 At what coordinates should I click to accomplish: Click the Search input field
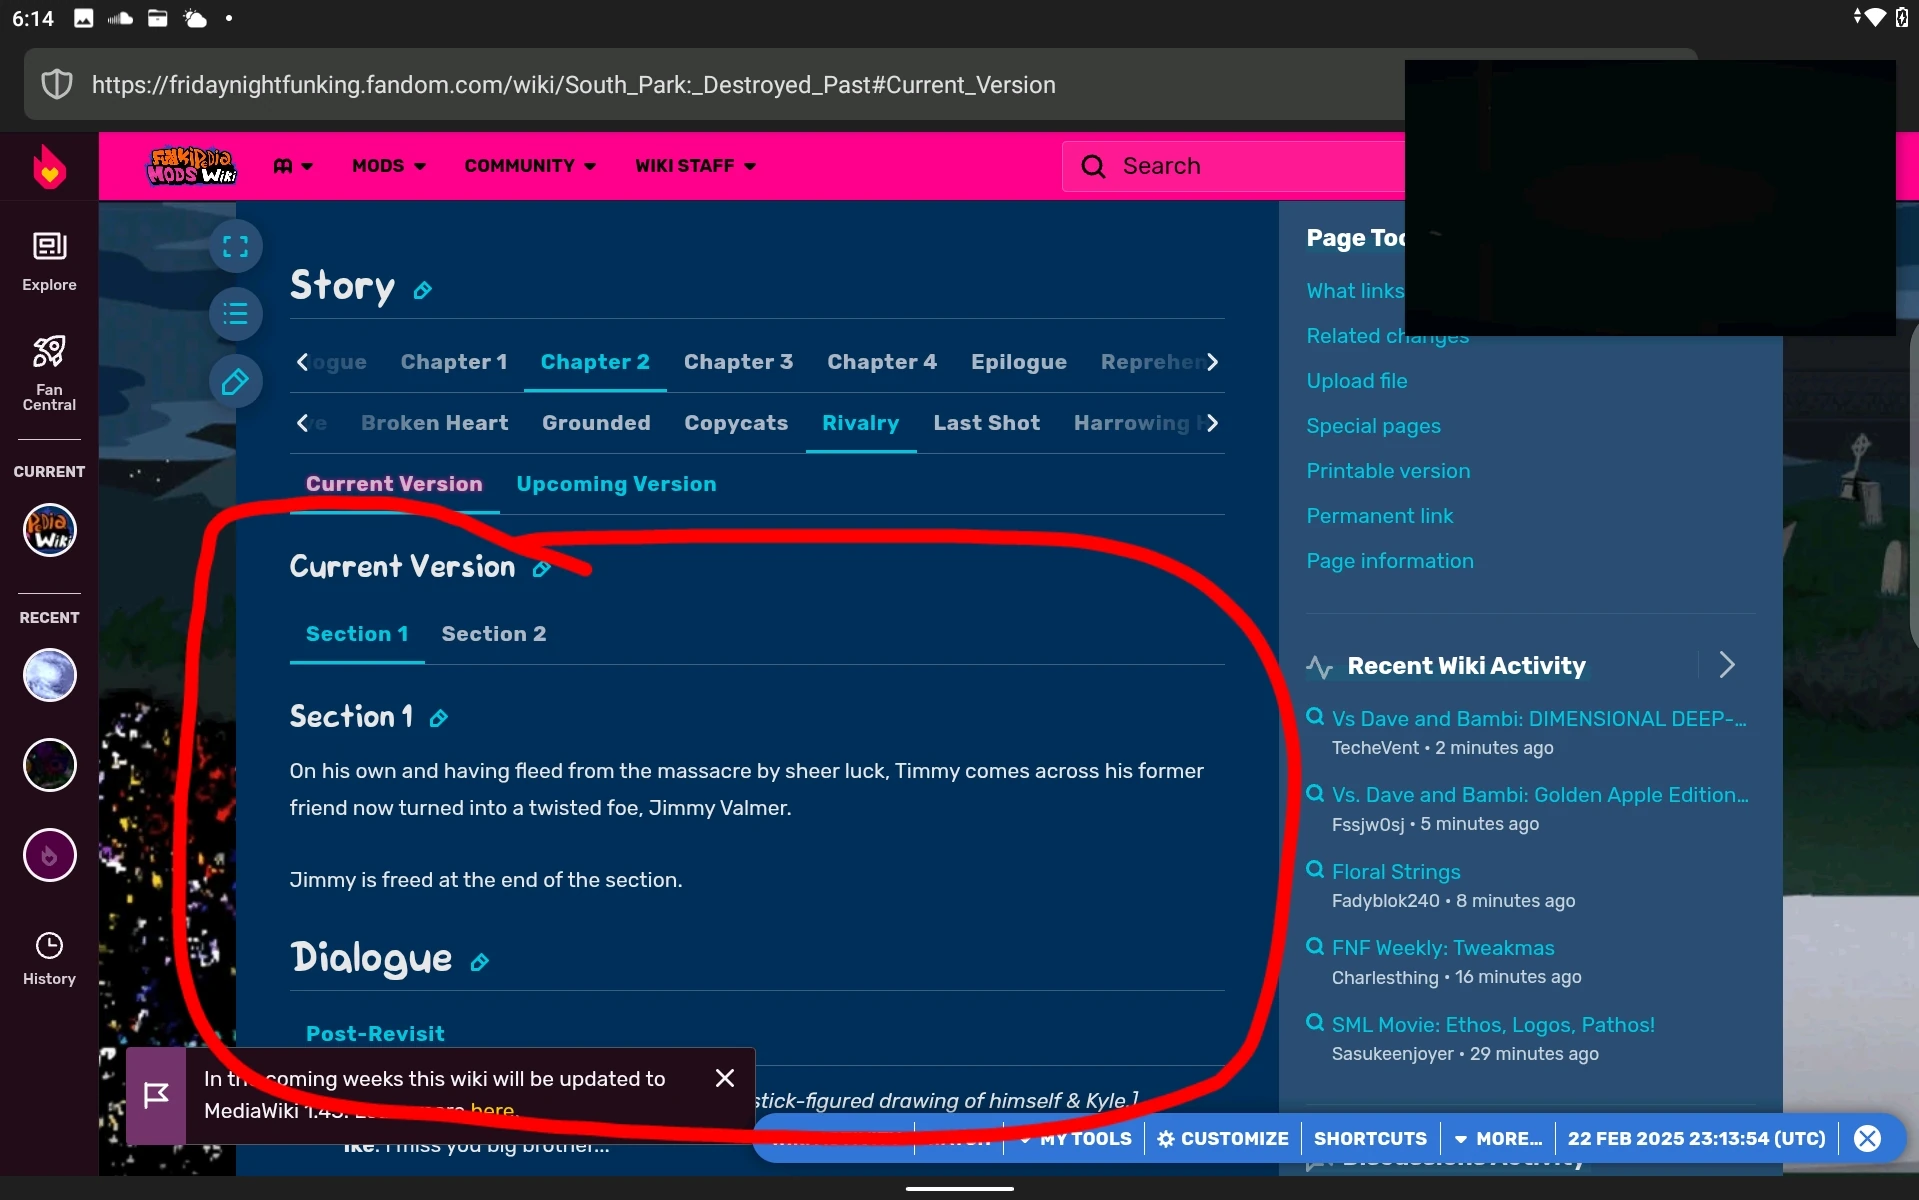[x=1235, y=166]
